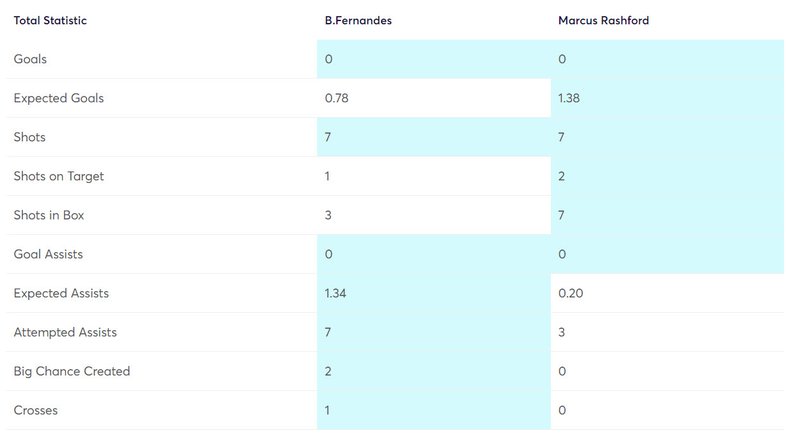Click the Total Statistic column header
The image size is (800, 435).
50,20
